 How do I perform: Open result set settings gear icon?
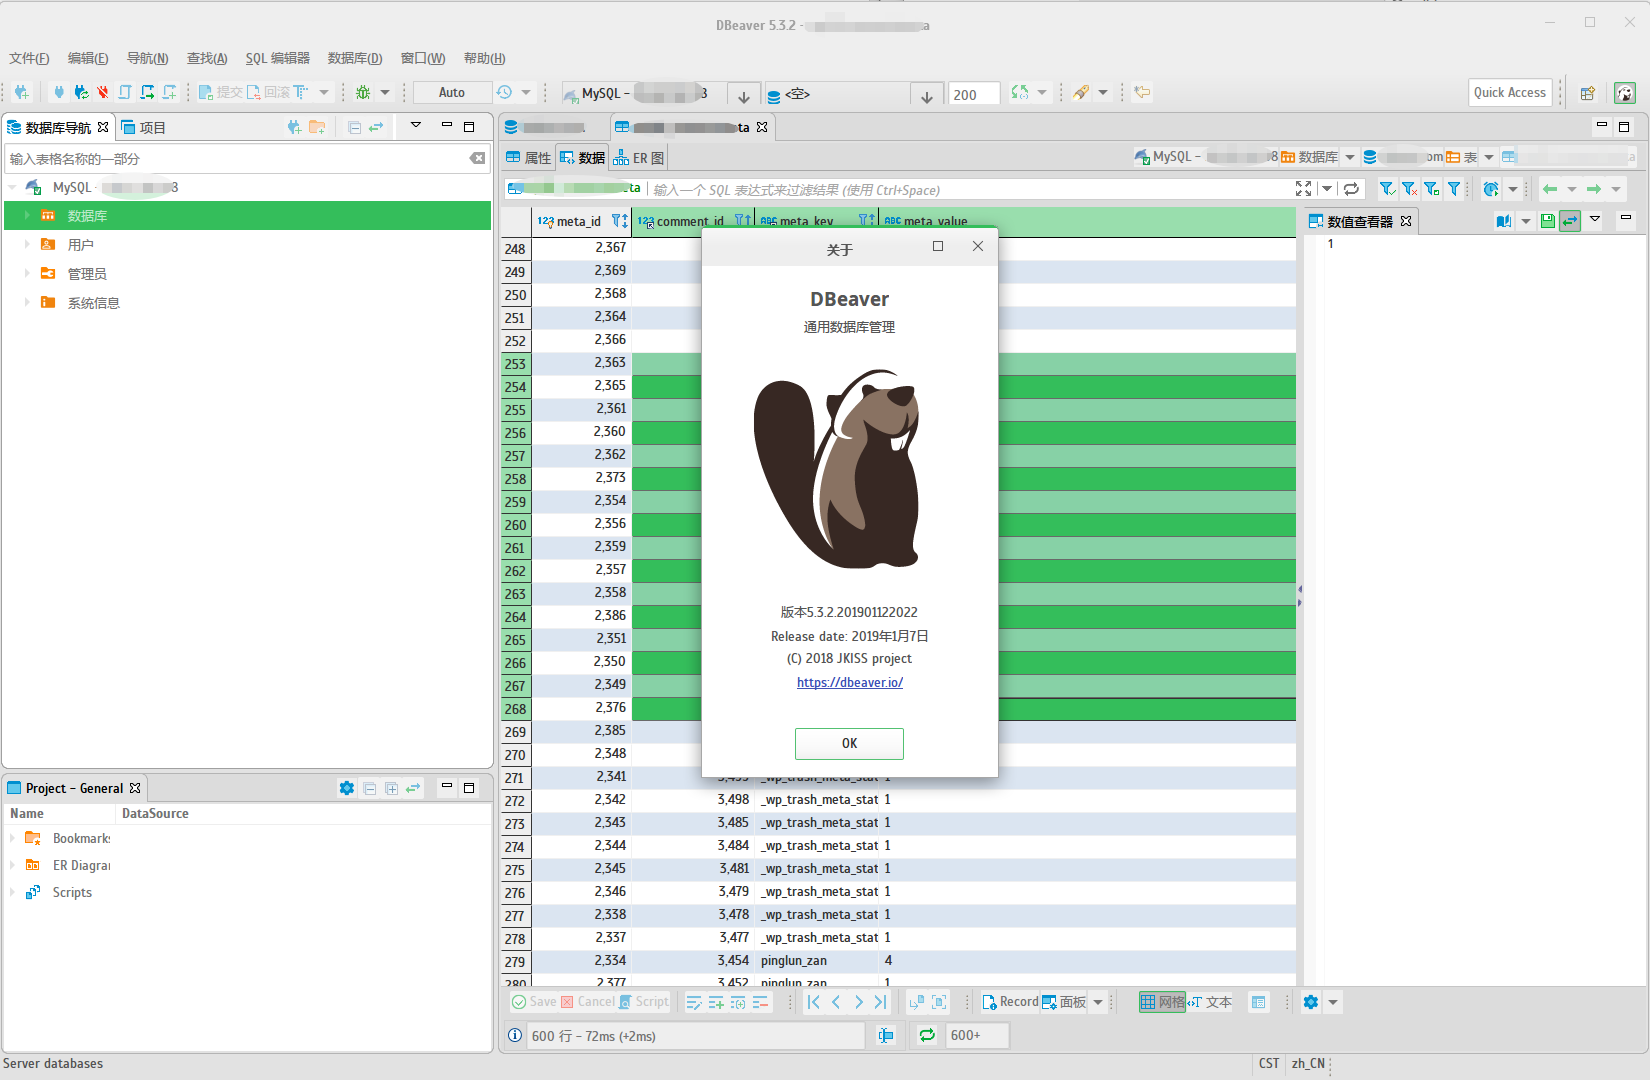[x=1310, y=1001]
